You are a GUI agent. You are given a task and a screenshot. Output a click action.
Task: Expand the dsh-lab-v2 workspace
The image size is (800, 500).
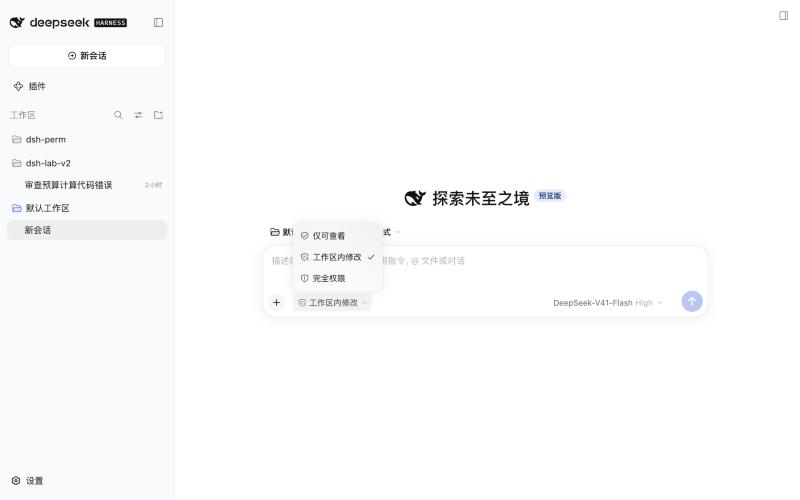(x=87, y=163)
